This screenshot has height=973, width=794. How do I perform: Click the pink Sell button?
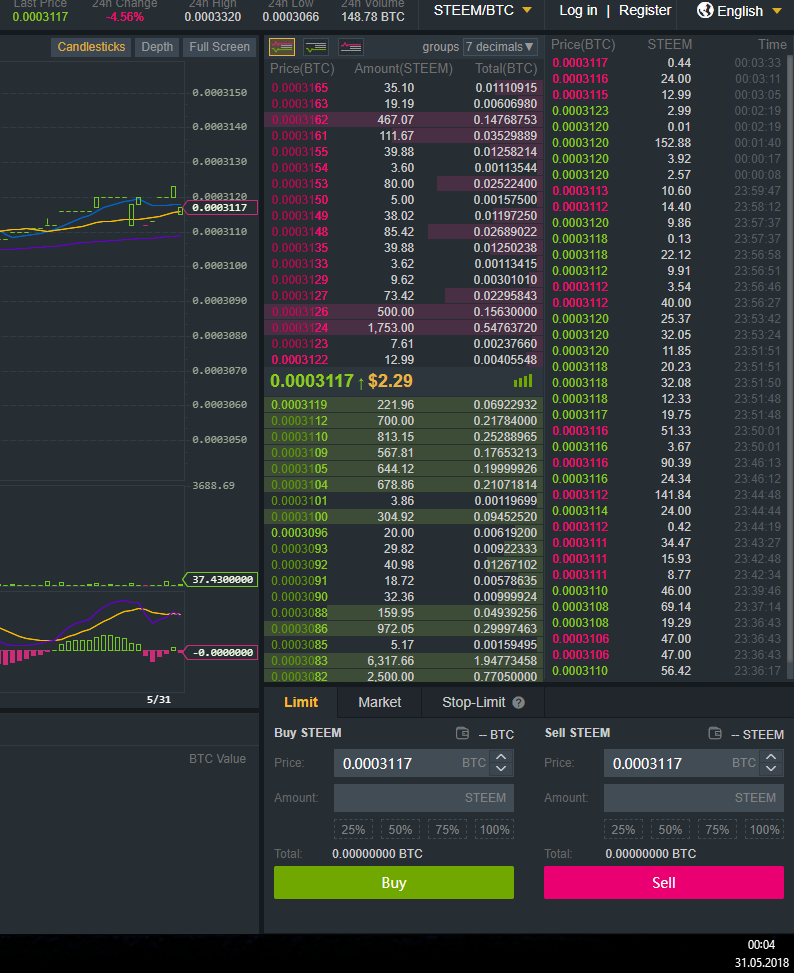pyautogui.click(x=664, y=882)
